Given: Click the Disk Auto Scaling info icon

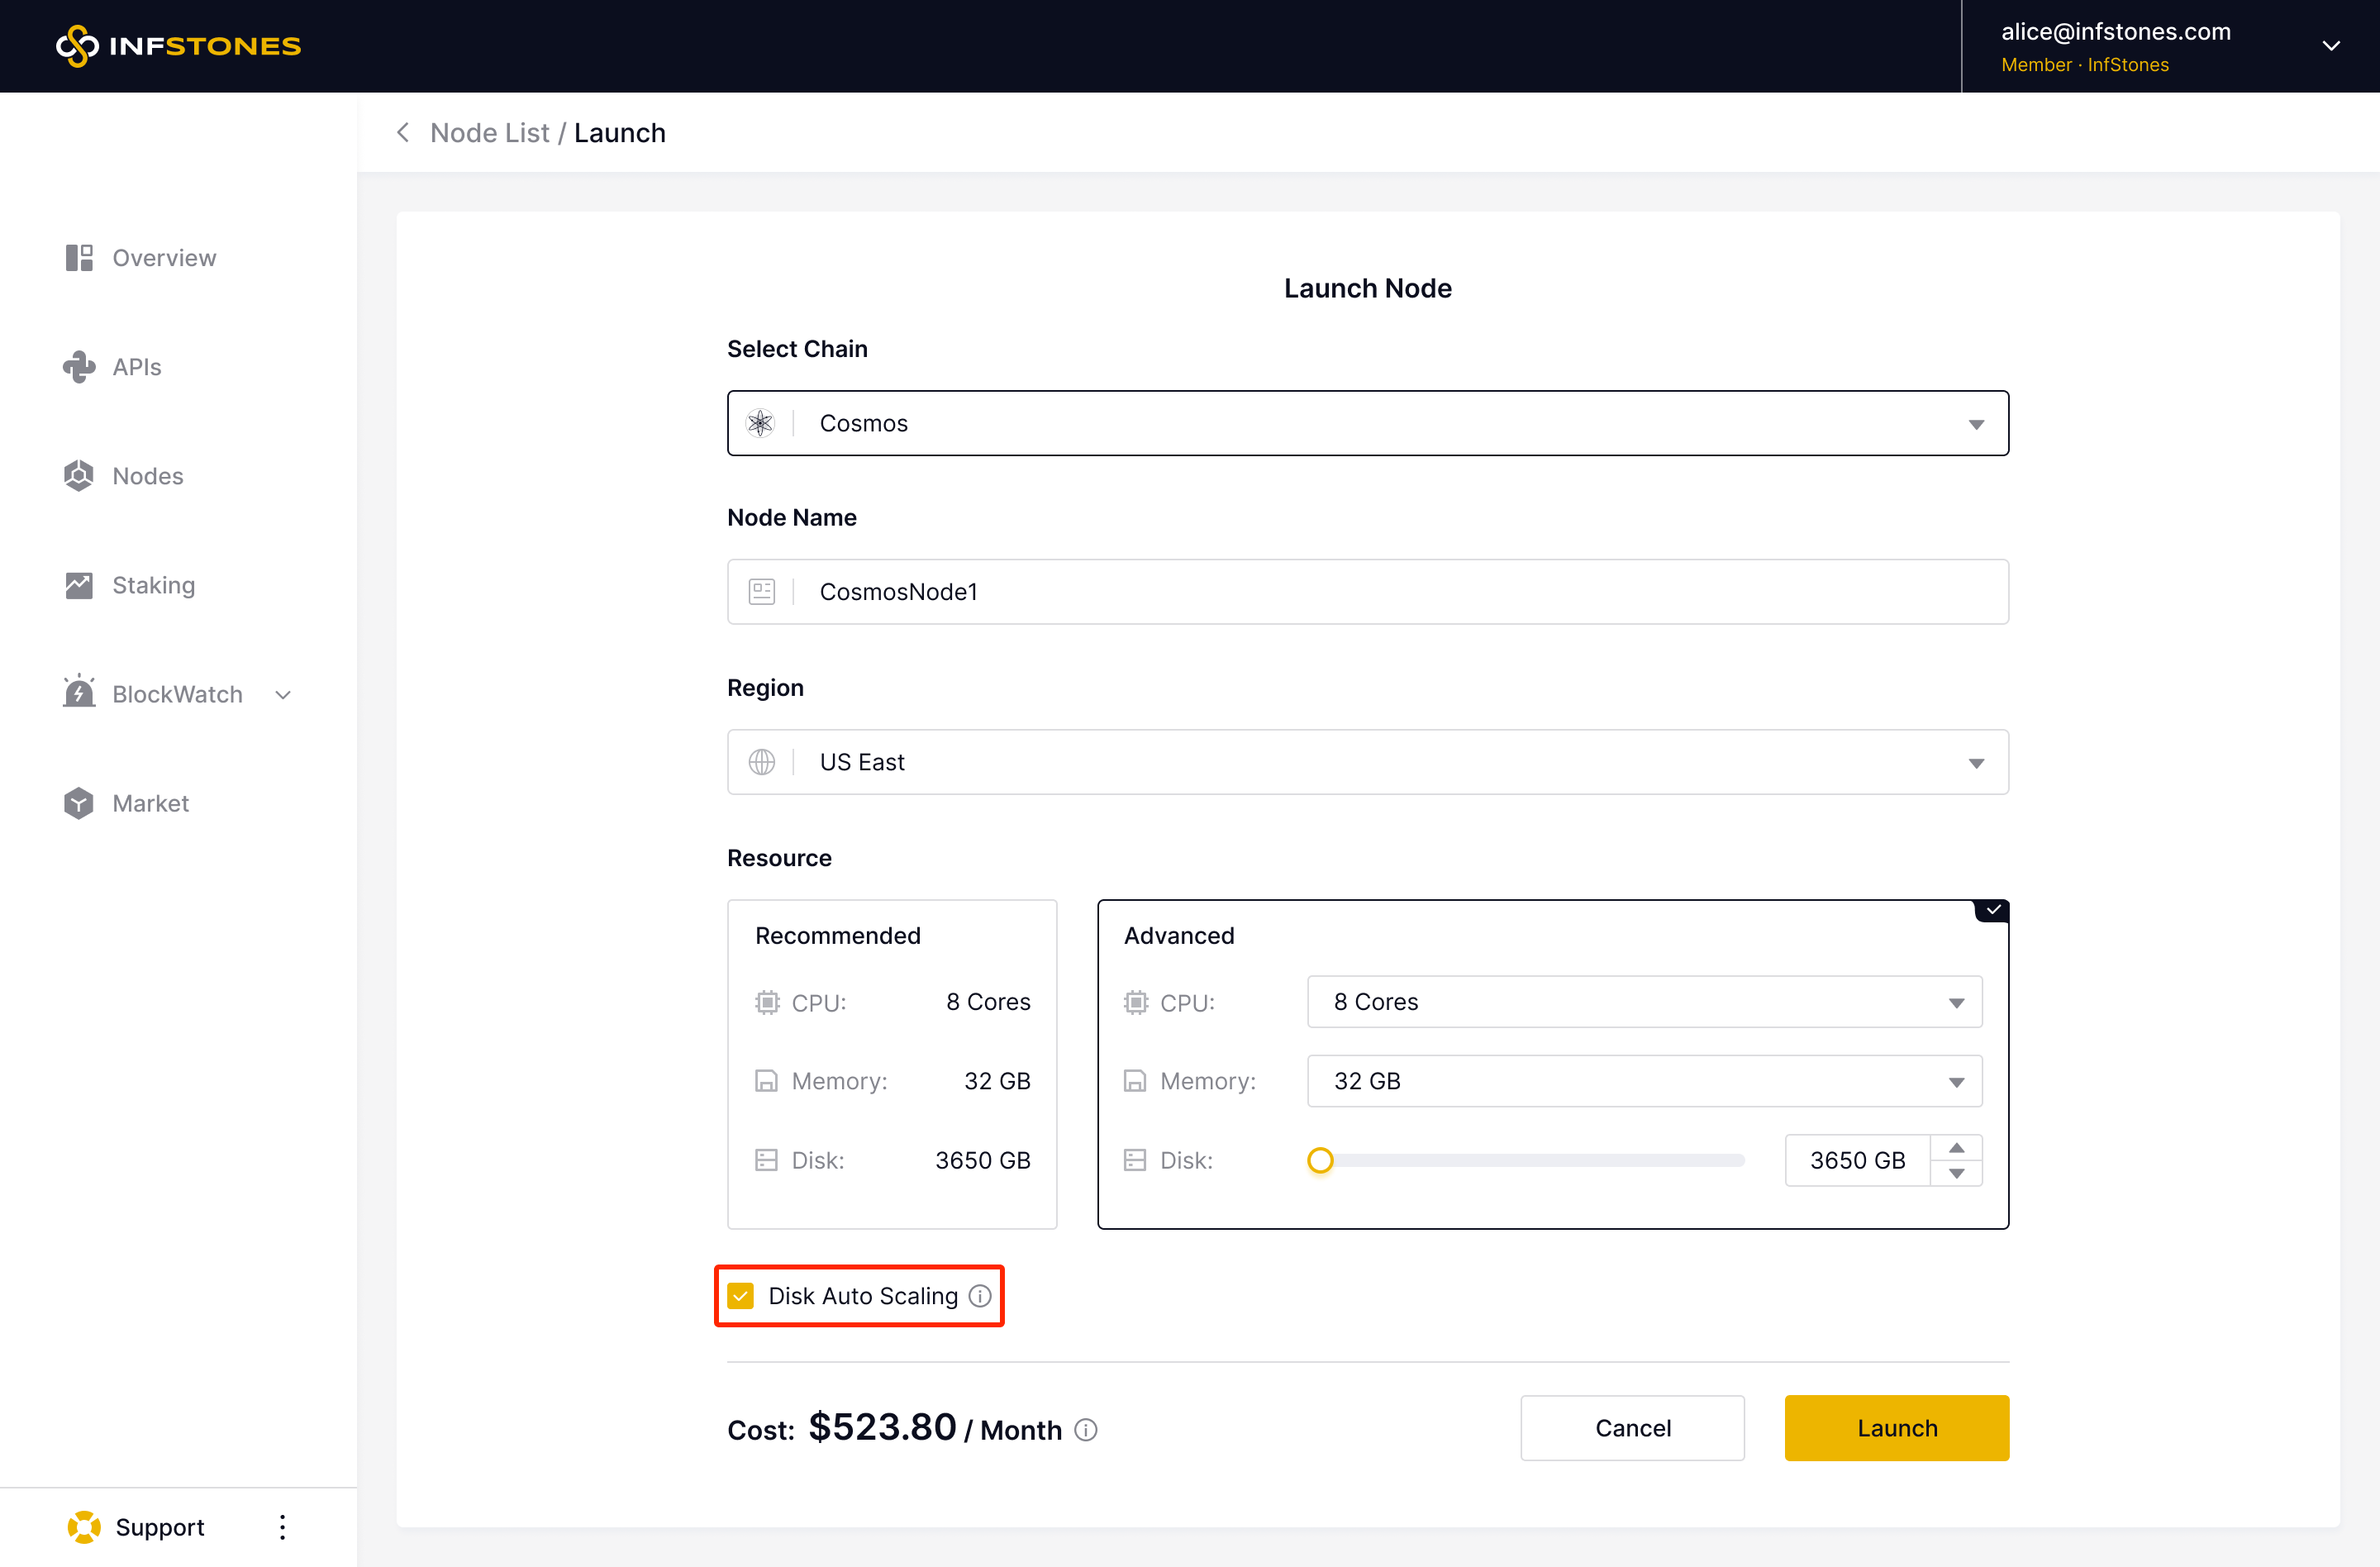Looking at the screenshot, I should [x=980, y=1296].
